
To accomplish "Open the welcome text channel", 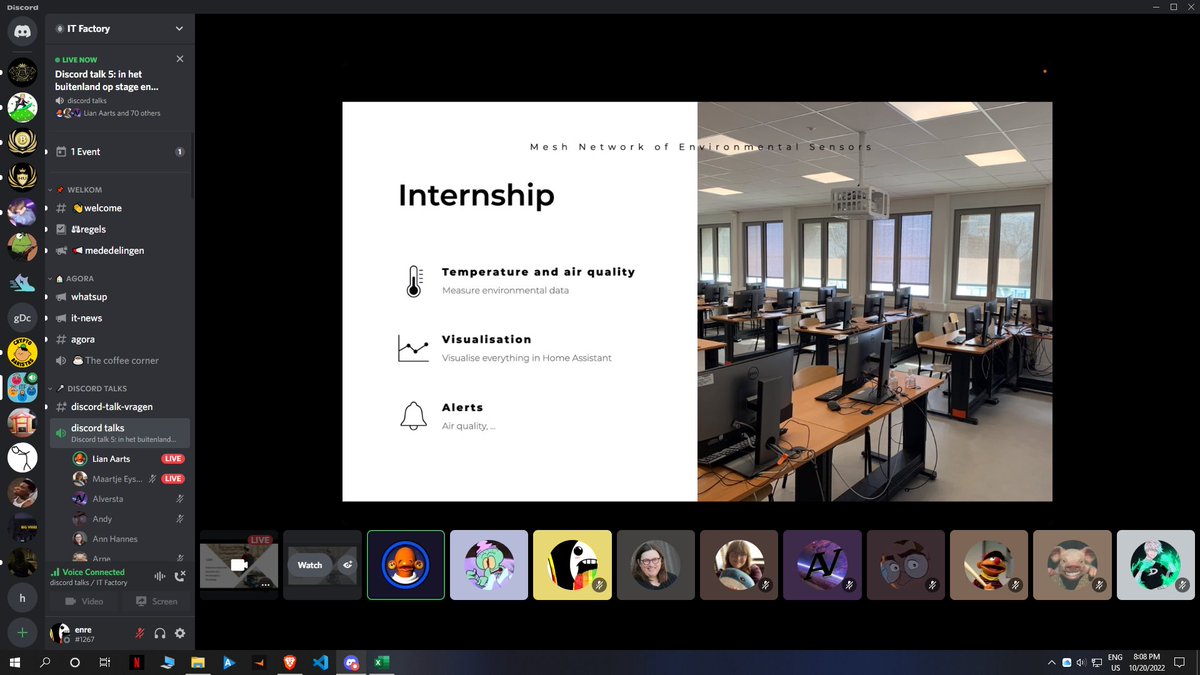I will [120, 208].
